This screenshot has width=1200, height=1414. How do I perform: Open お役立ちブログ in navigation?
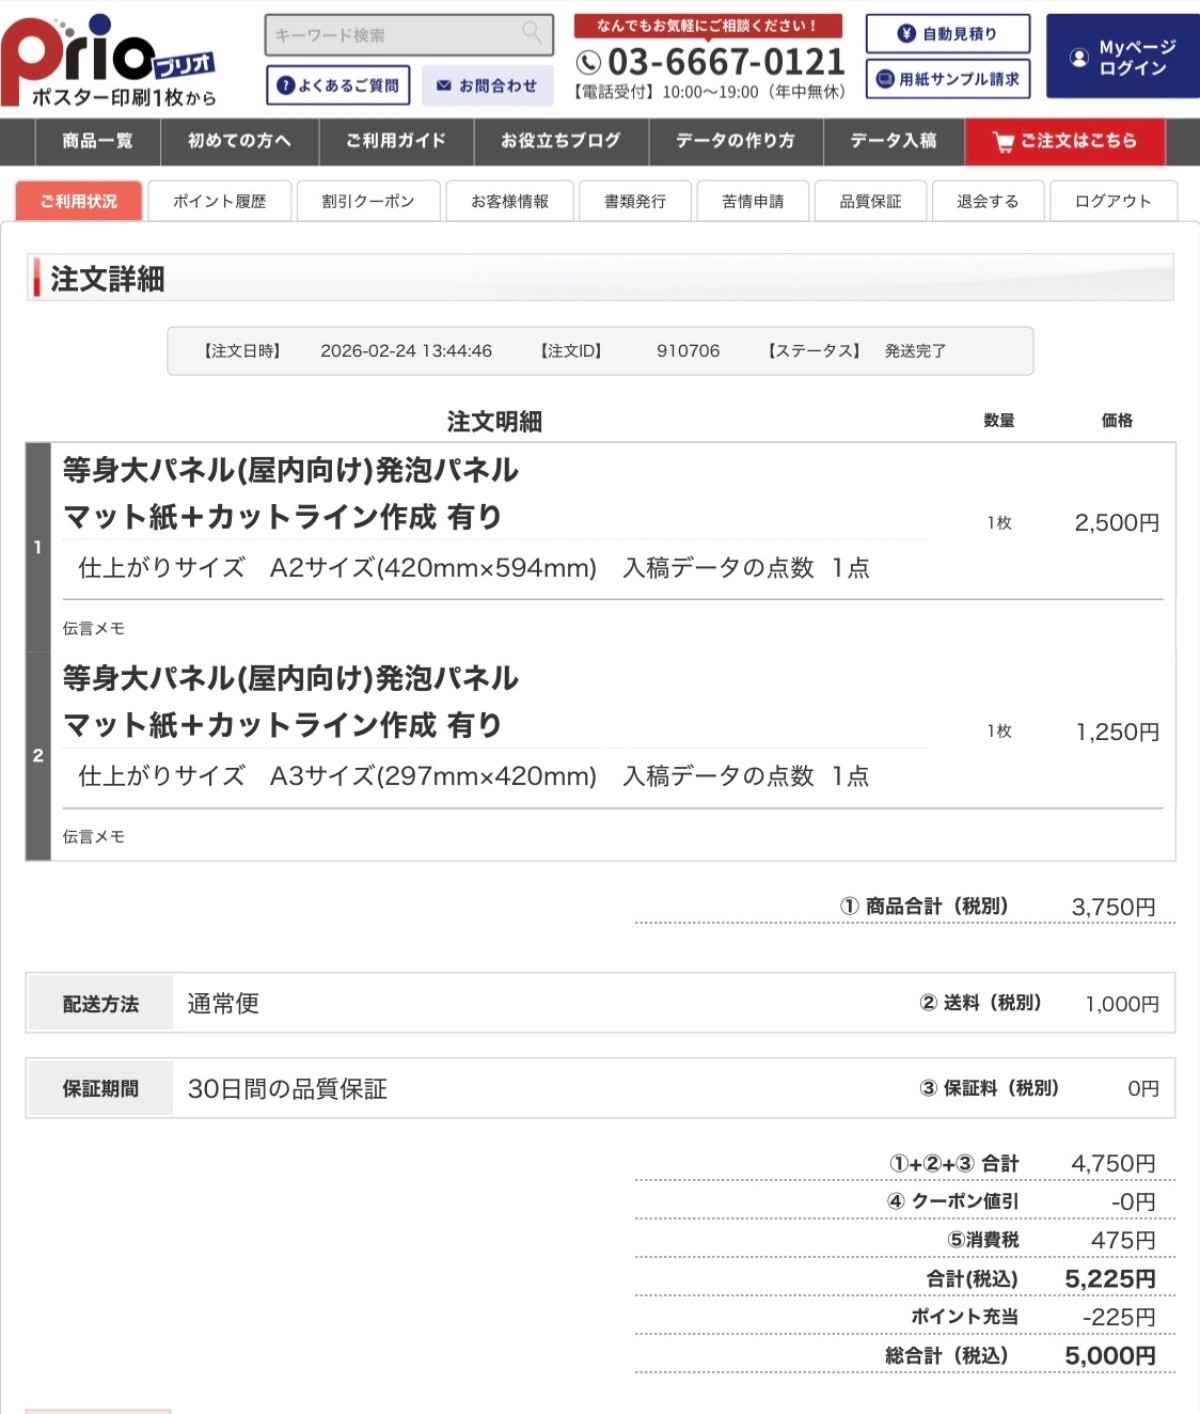pos(560,141)
